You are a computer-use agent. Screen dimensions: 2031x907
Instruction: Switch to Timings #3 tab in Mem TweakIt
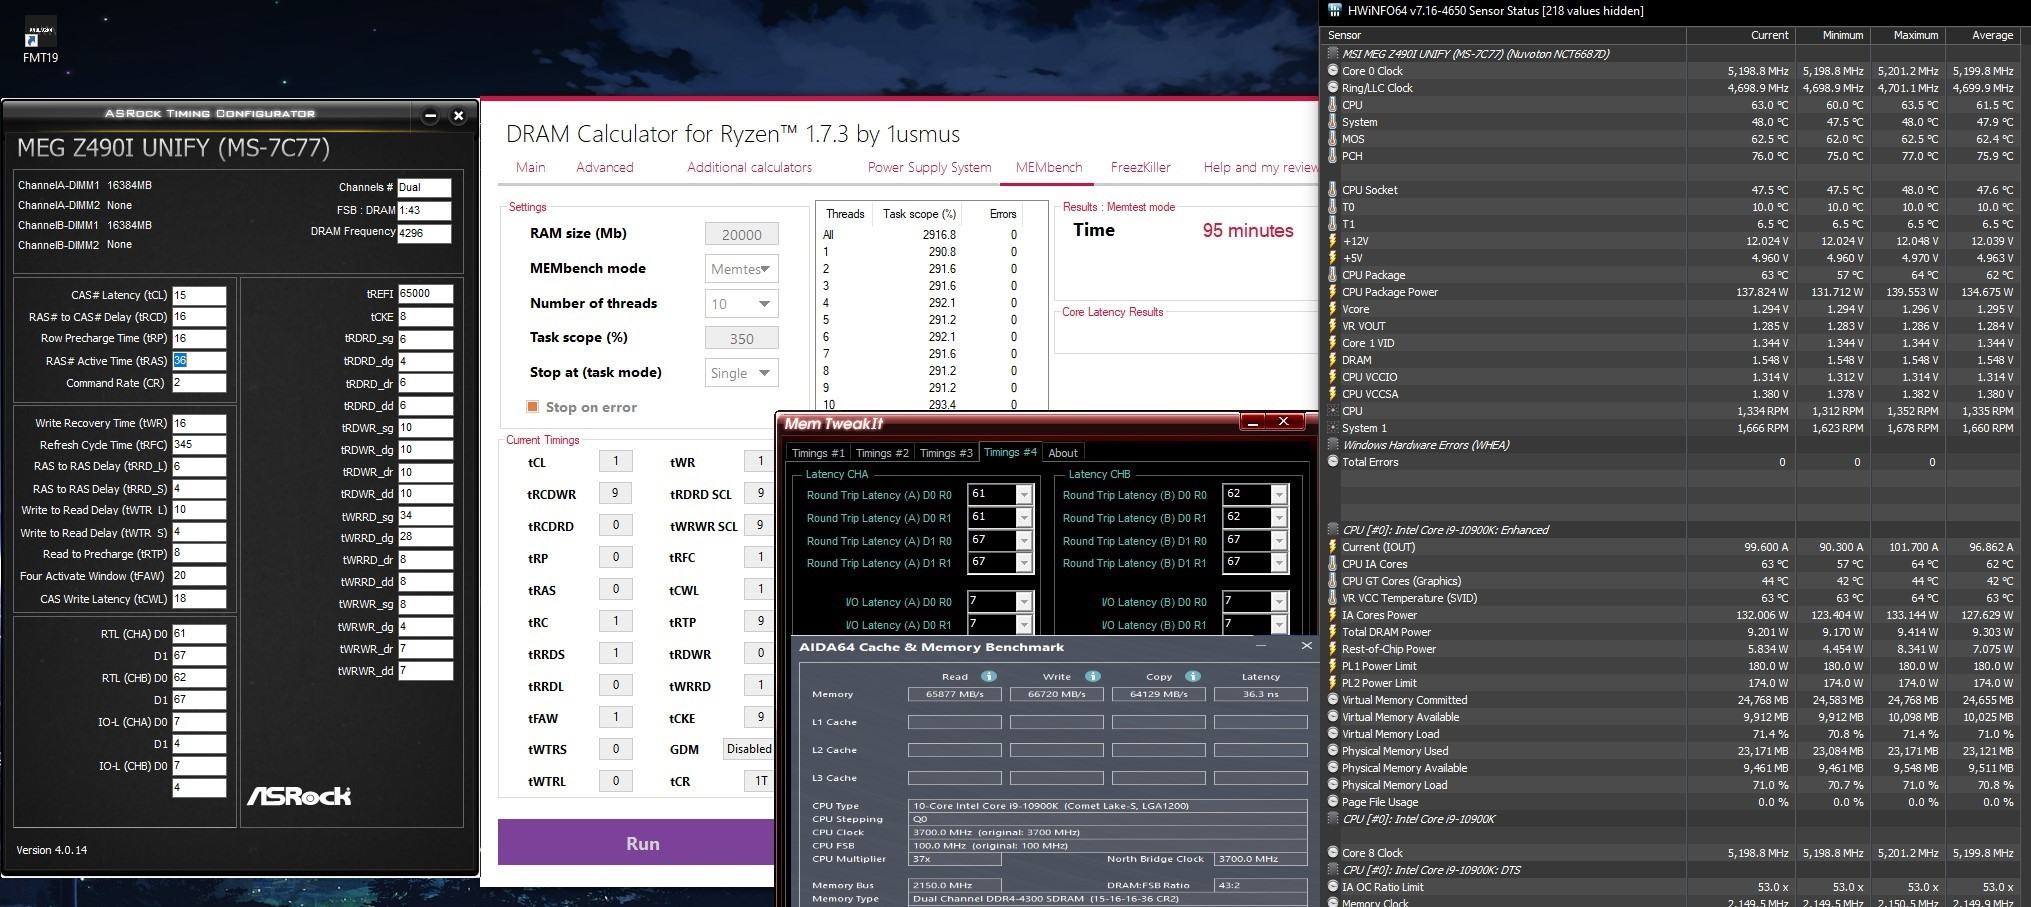coord(946,453)
